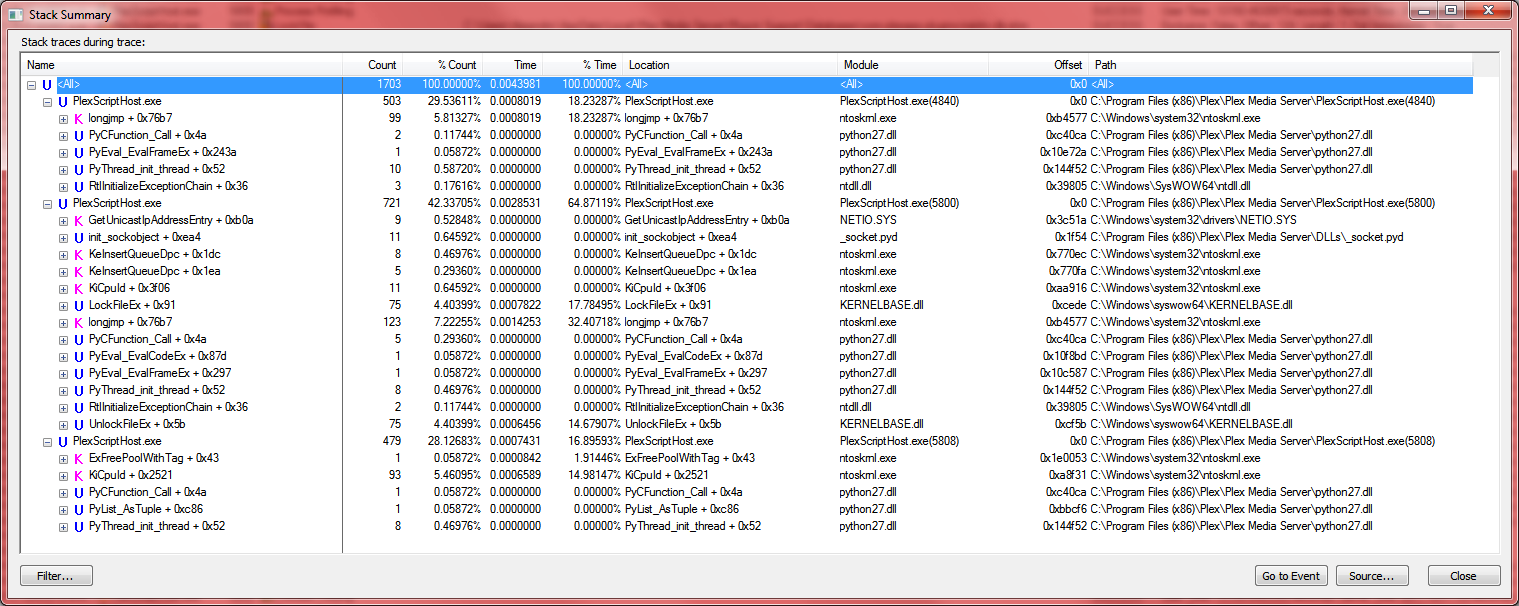Collapse the PlexScriptHost.exe(5800) process node
1519x606 pixels.
47,203
